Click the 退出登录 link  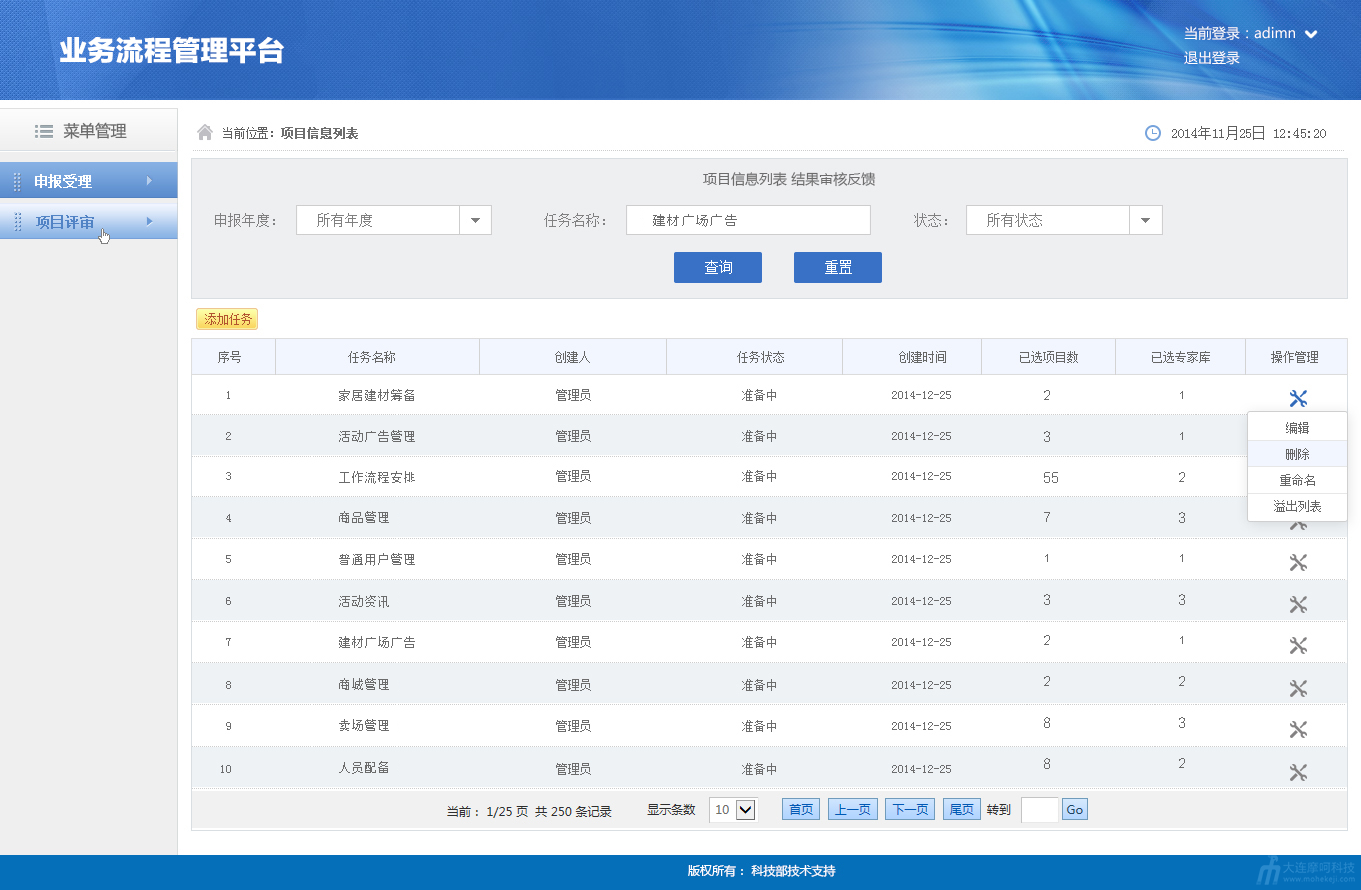tap(1212, 58)
